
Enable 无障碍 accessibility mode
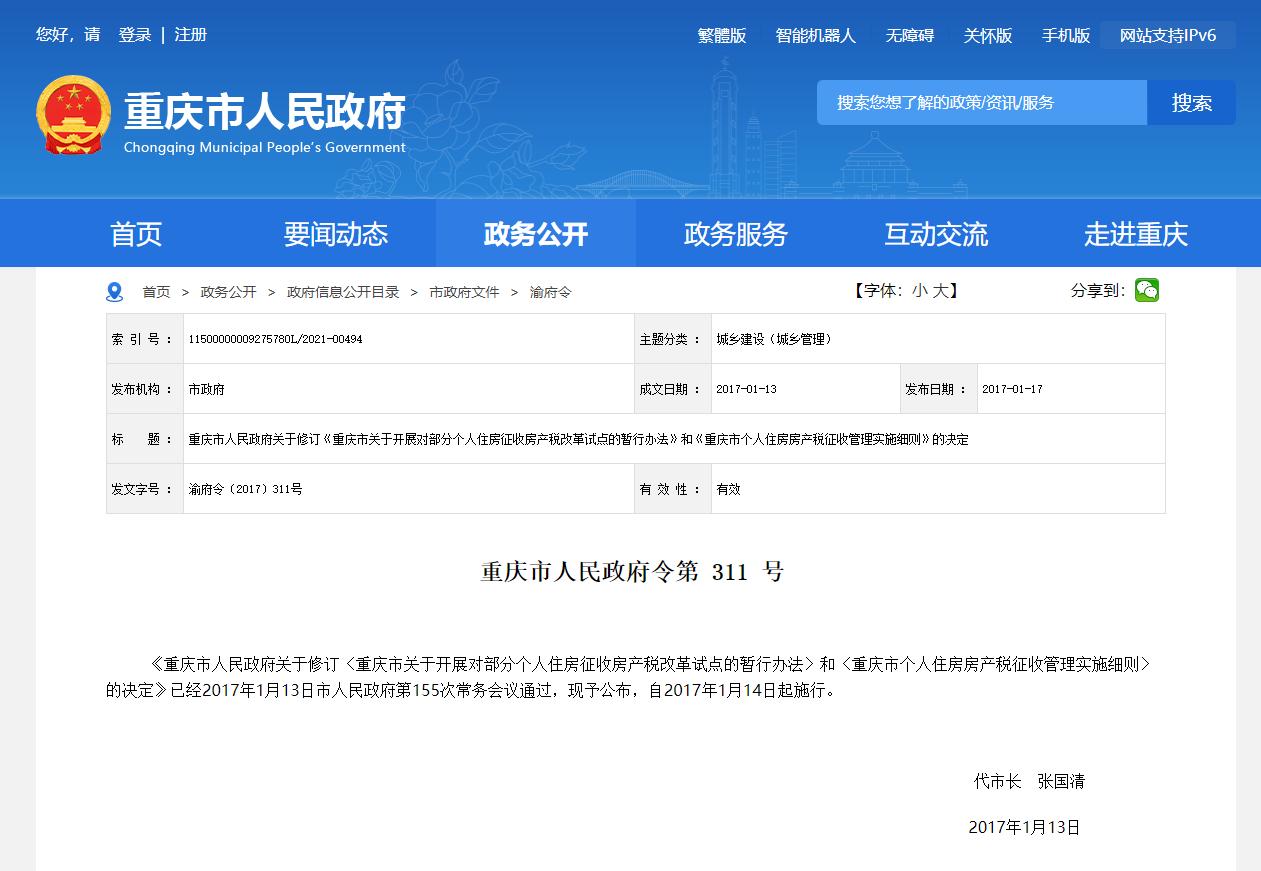908,35
